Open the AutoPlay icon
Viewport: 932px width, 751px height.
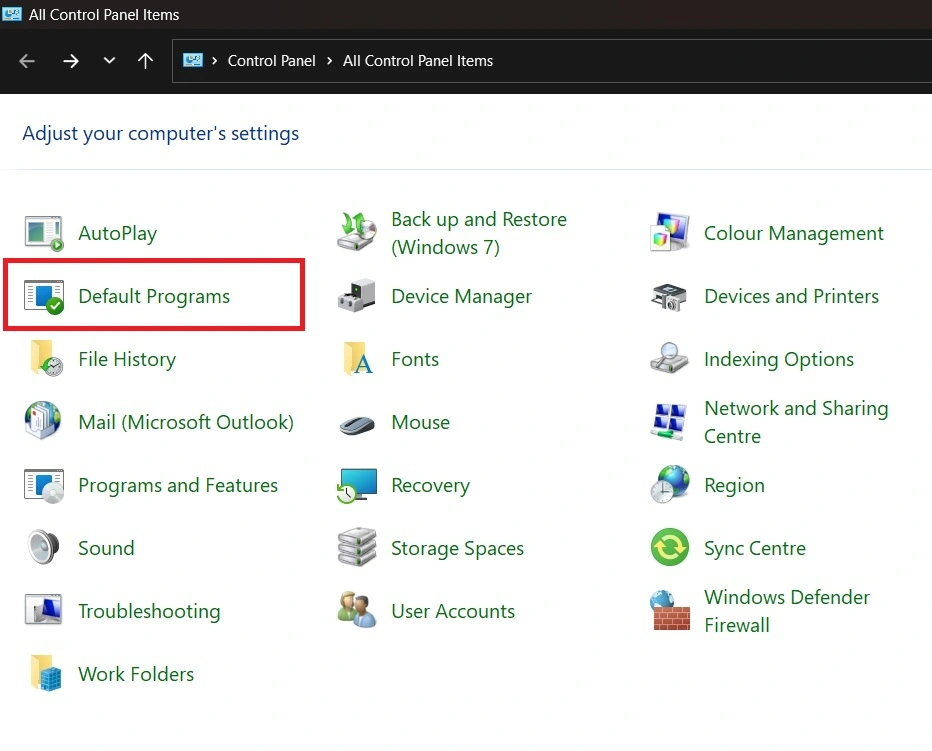click(x=44, y=233)
